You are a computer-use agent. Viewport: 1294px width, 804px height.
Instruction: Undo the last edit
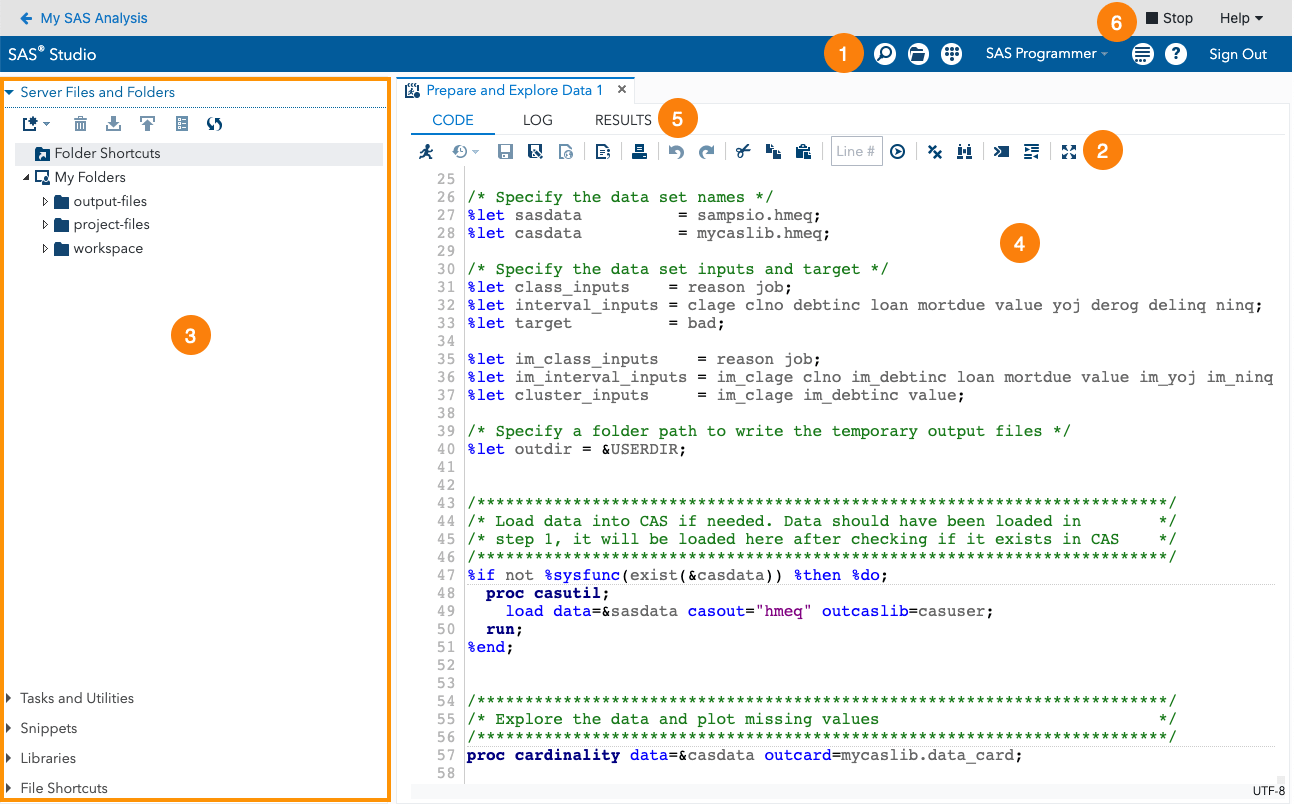676,152
